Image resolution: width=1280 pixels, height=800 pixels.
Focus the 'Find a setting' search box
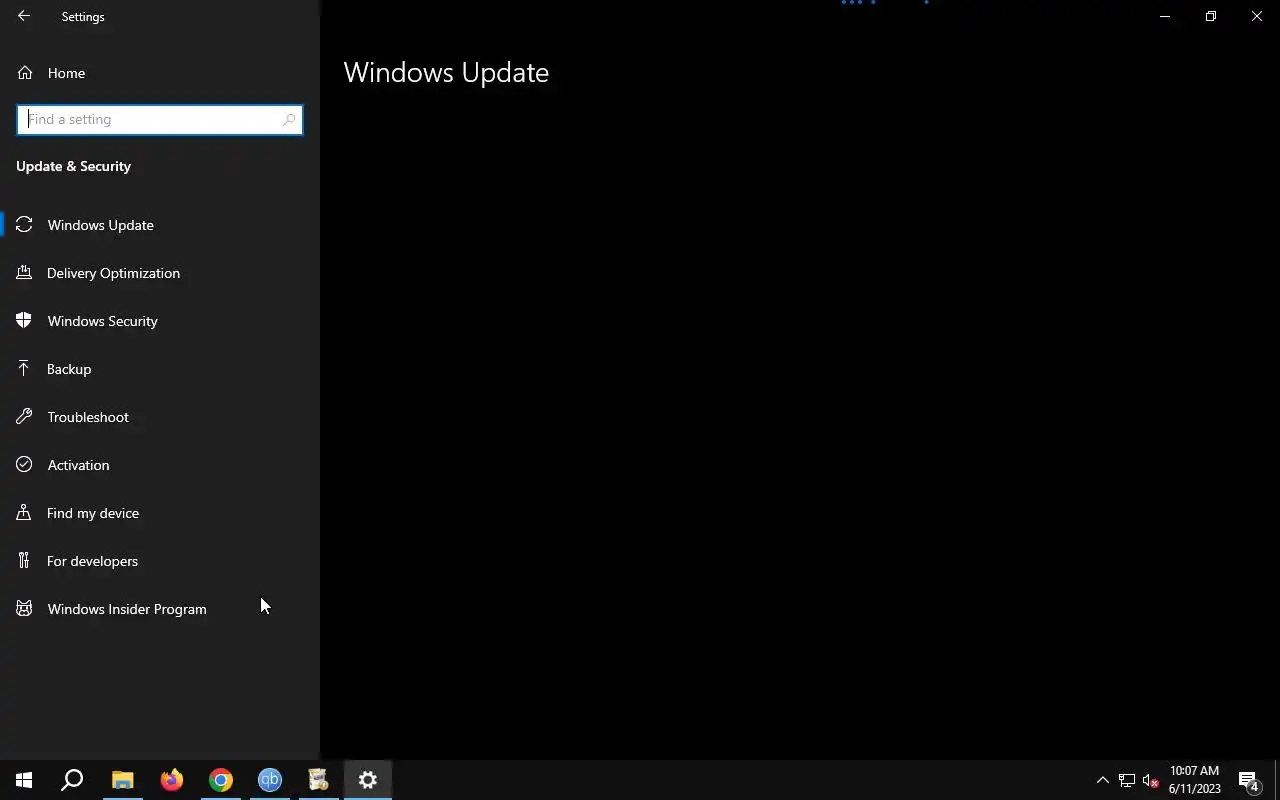[x=160, y=119]
